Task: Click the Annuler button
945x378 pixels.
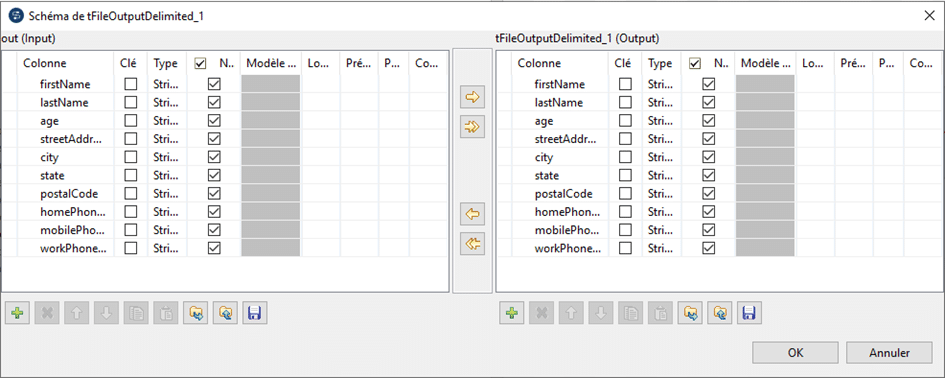Action: pyautogui.click(x=889, y=353)
